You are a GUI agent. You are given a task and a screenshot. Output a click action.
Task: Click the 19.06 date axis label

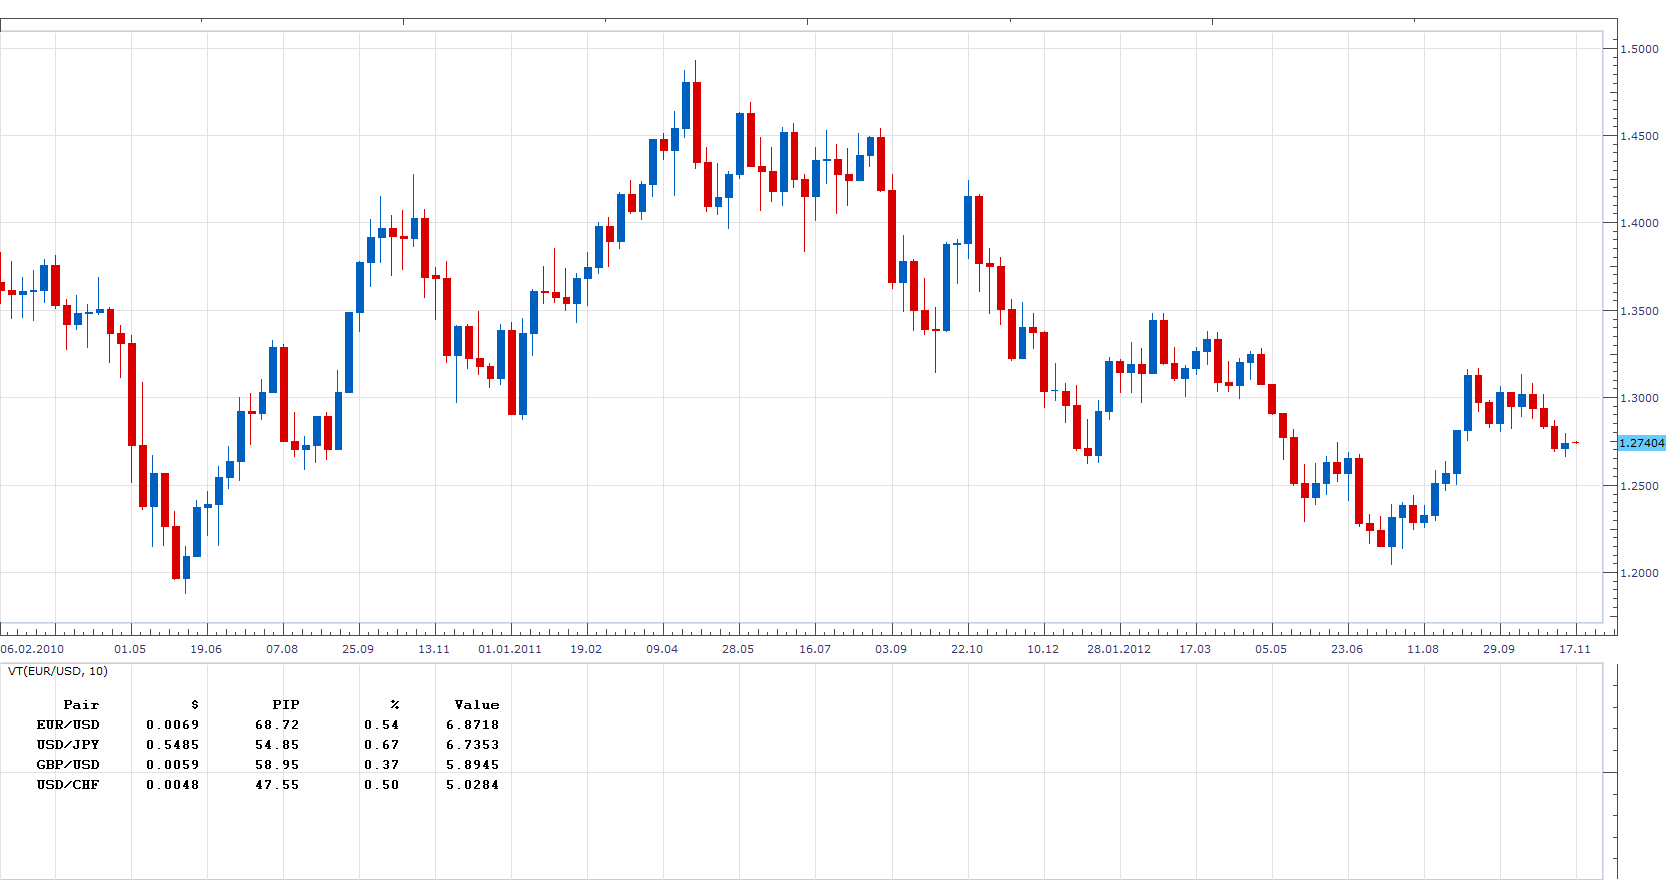[206, 649]
